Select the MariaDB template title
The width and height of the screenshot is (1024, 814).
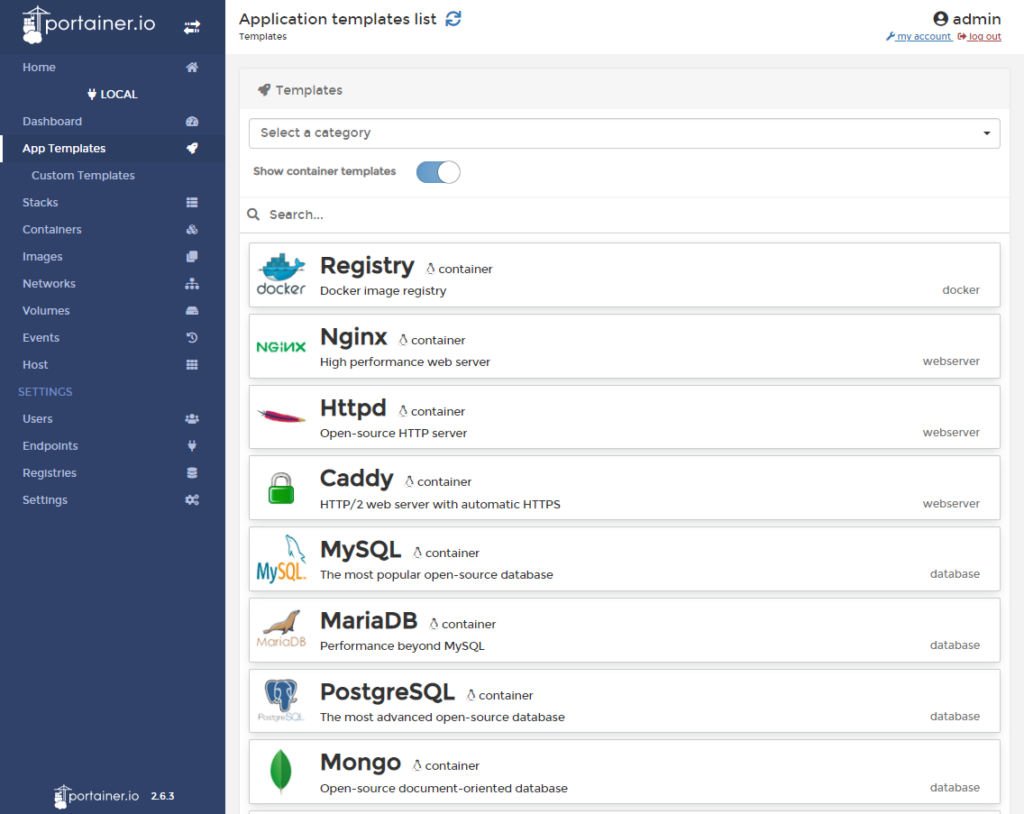click(368, 621)
